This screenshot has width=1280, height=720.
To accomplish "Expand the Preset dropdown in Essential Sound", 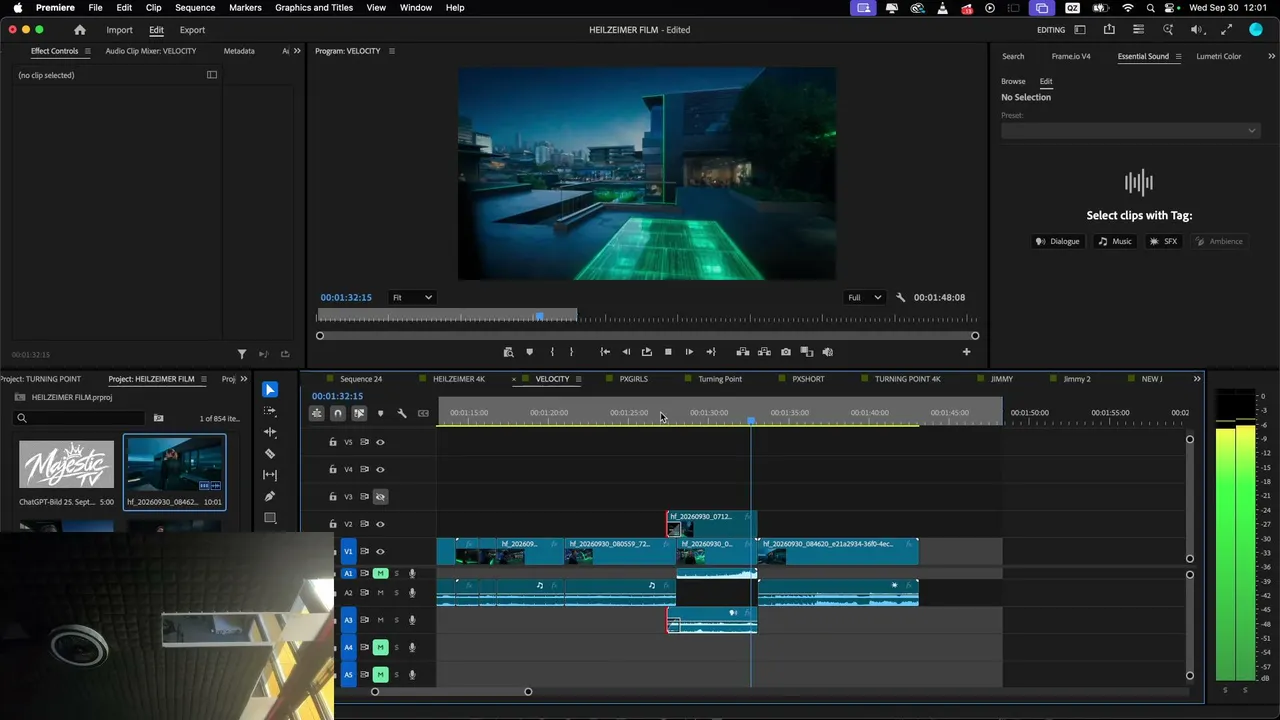I will click(1130, 130).
